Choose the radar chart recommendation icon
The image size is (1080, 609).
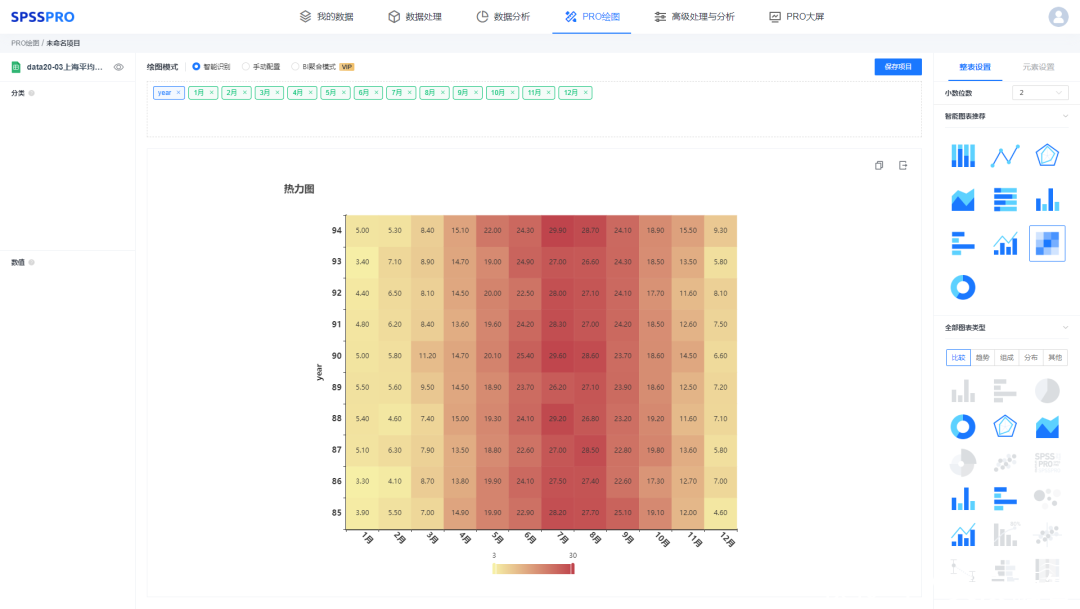[x=1047, y=156]
